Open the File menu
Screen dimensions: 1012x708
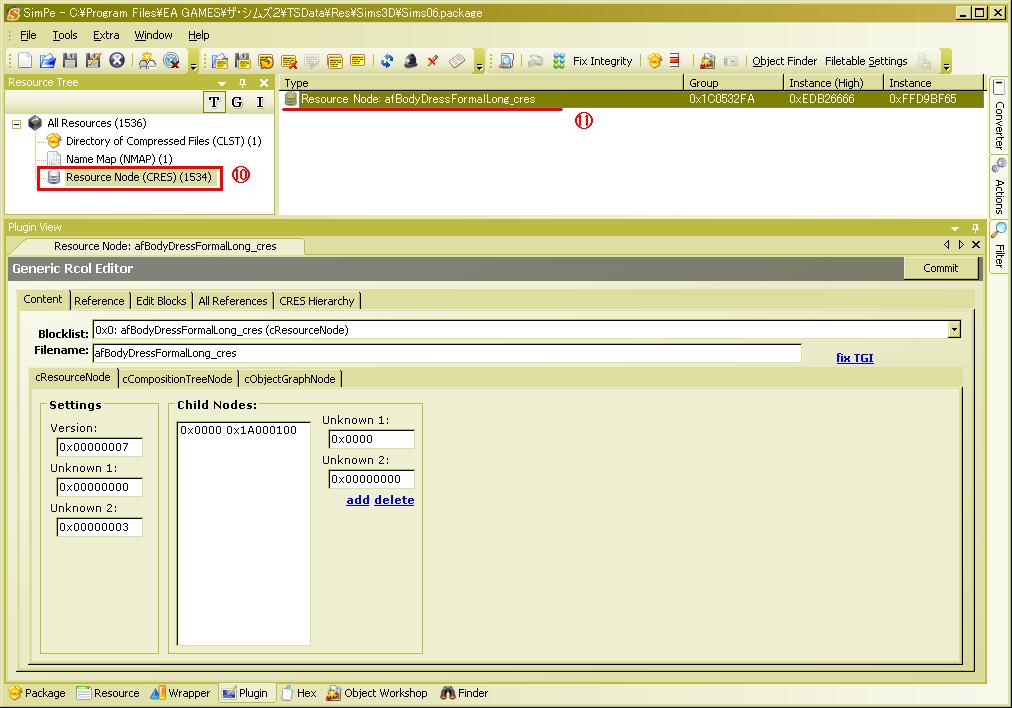coord(28,35)
